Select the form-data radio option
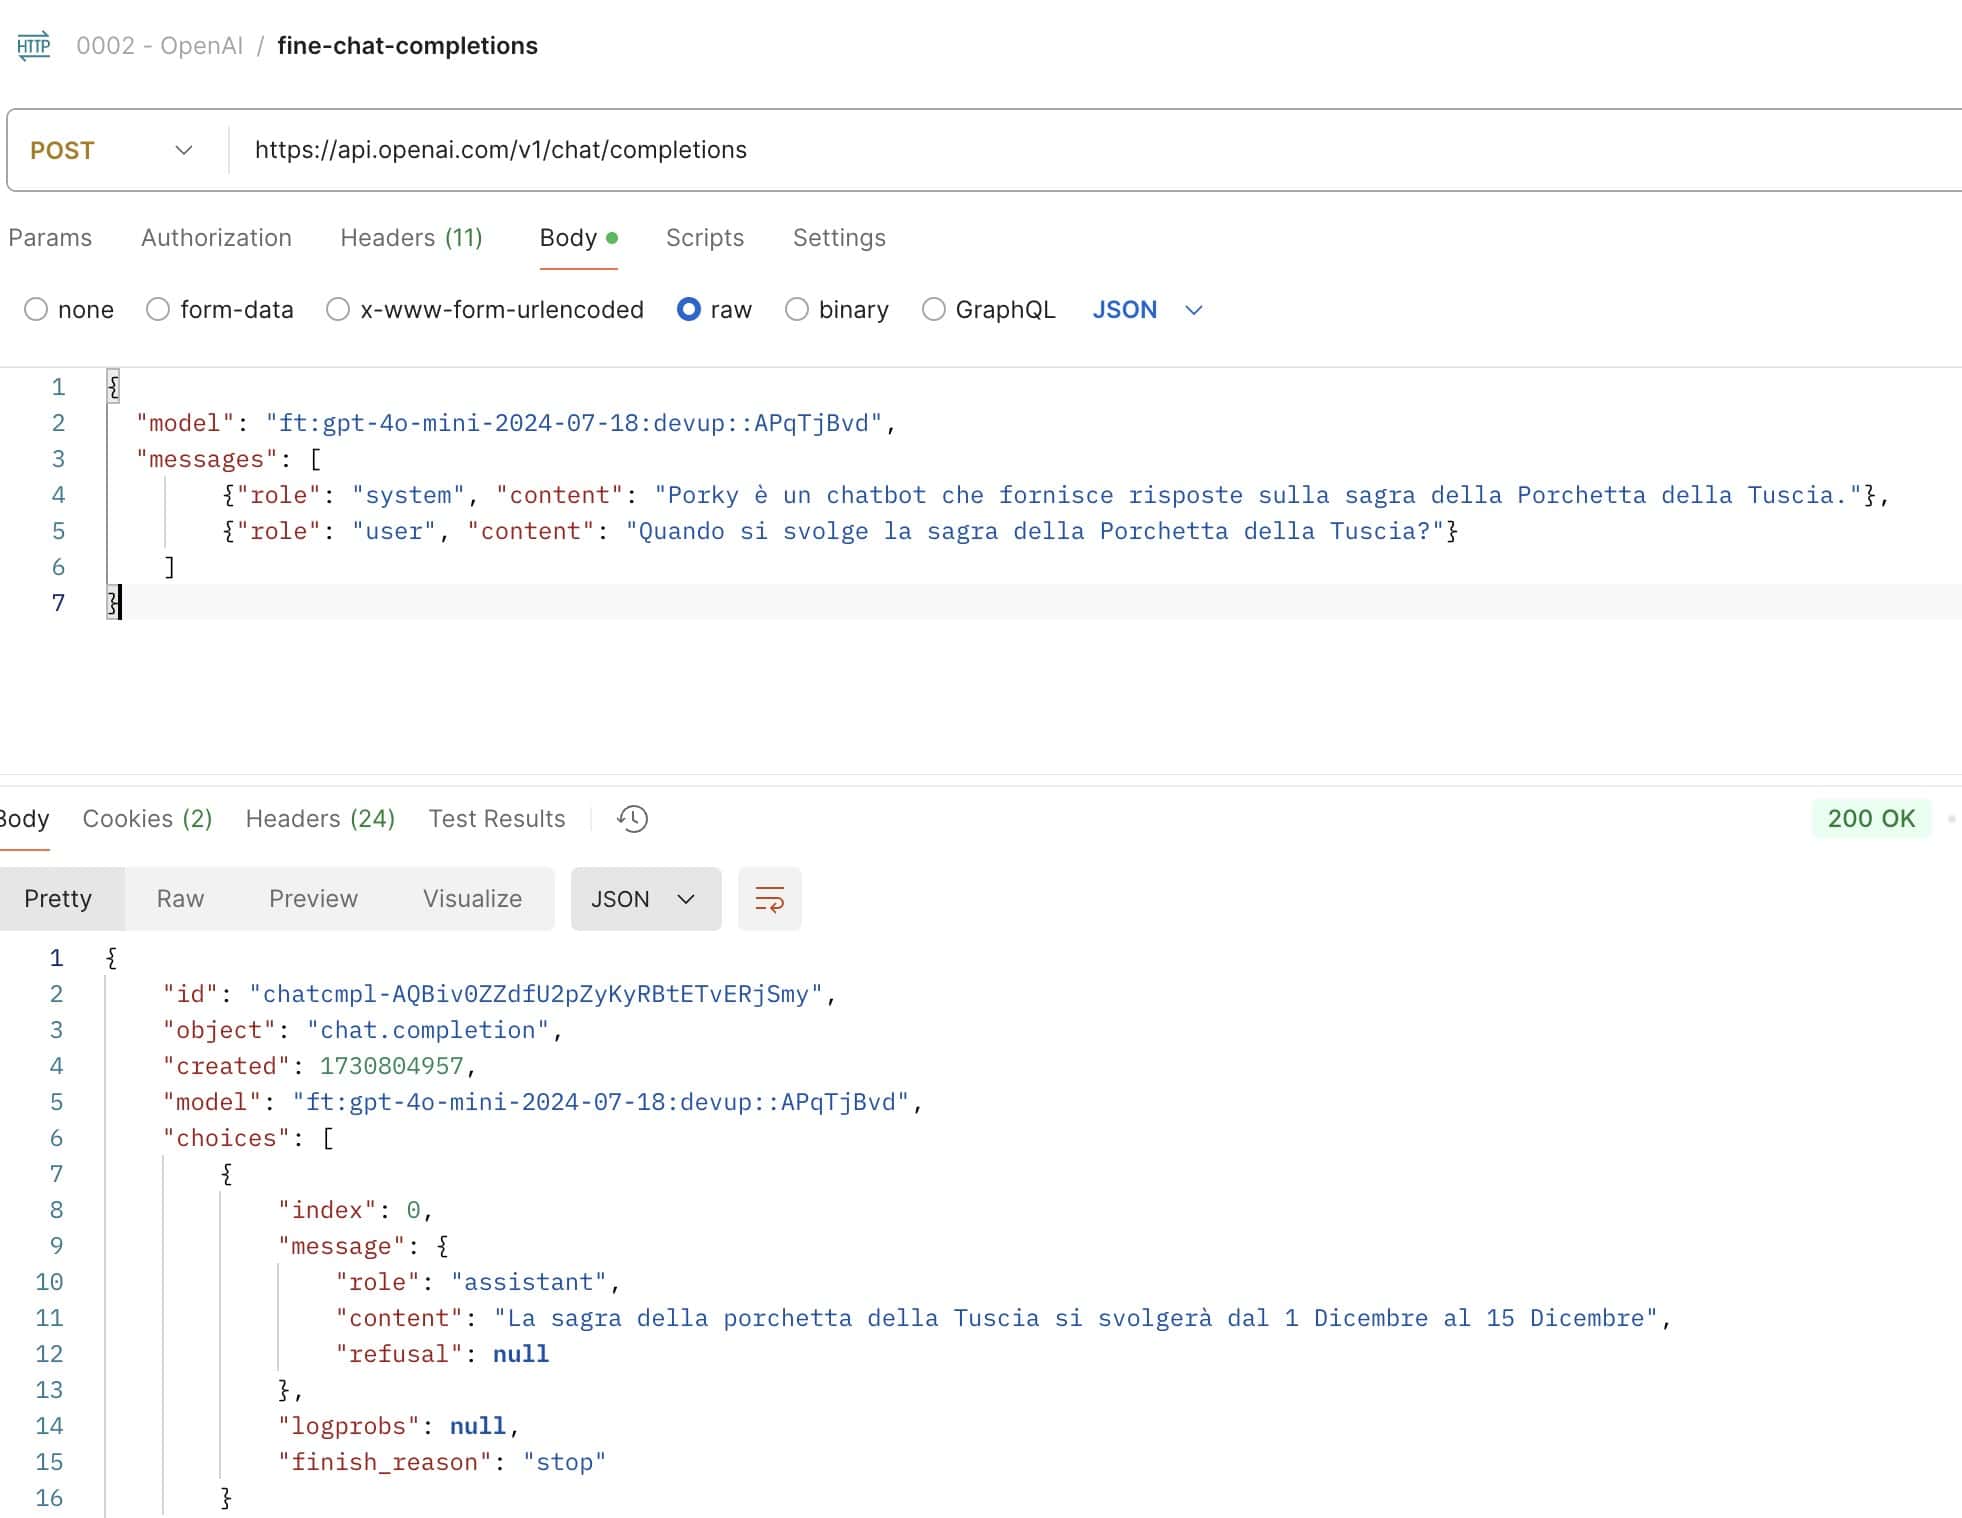Viewport: 1962px width, 1518px height. [158, 310]
